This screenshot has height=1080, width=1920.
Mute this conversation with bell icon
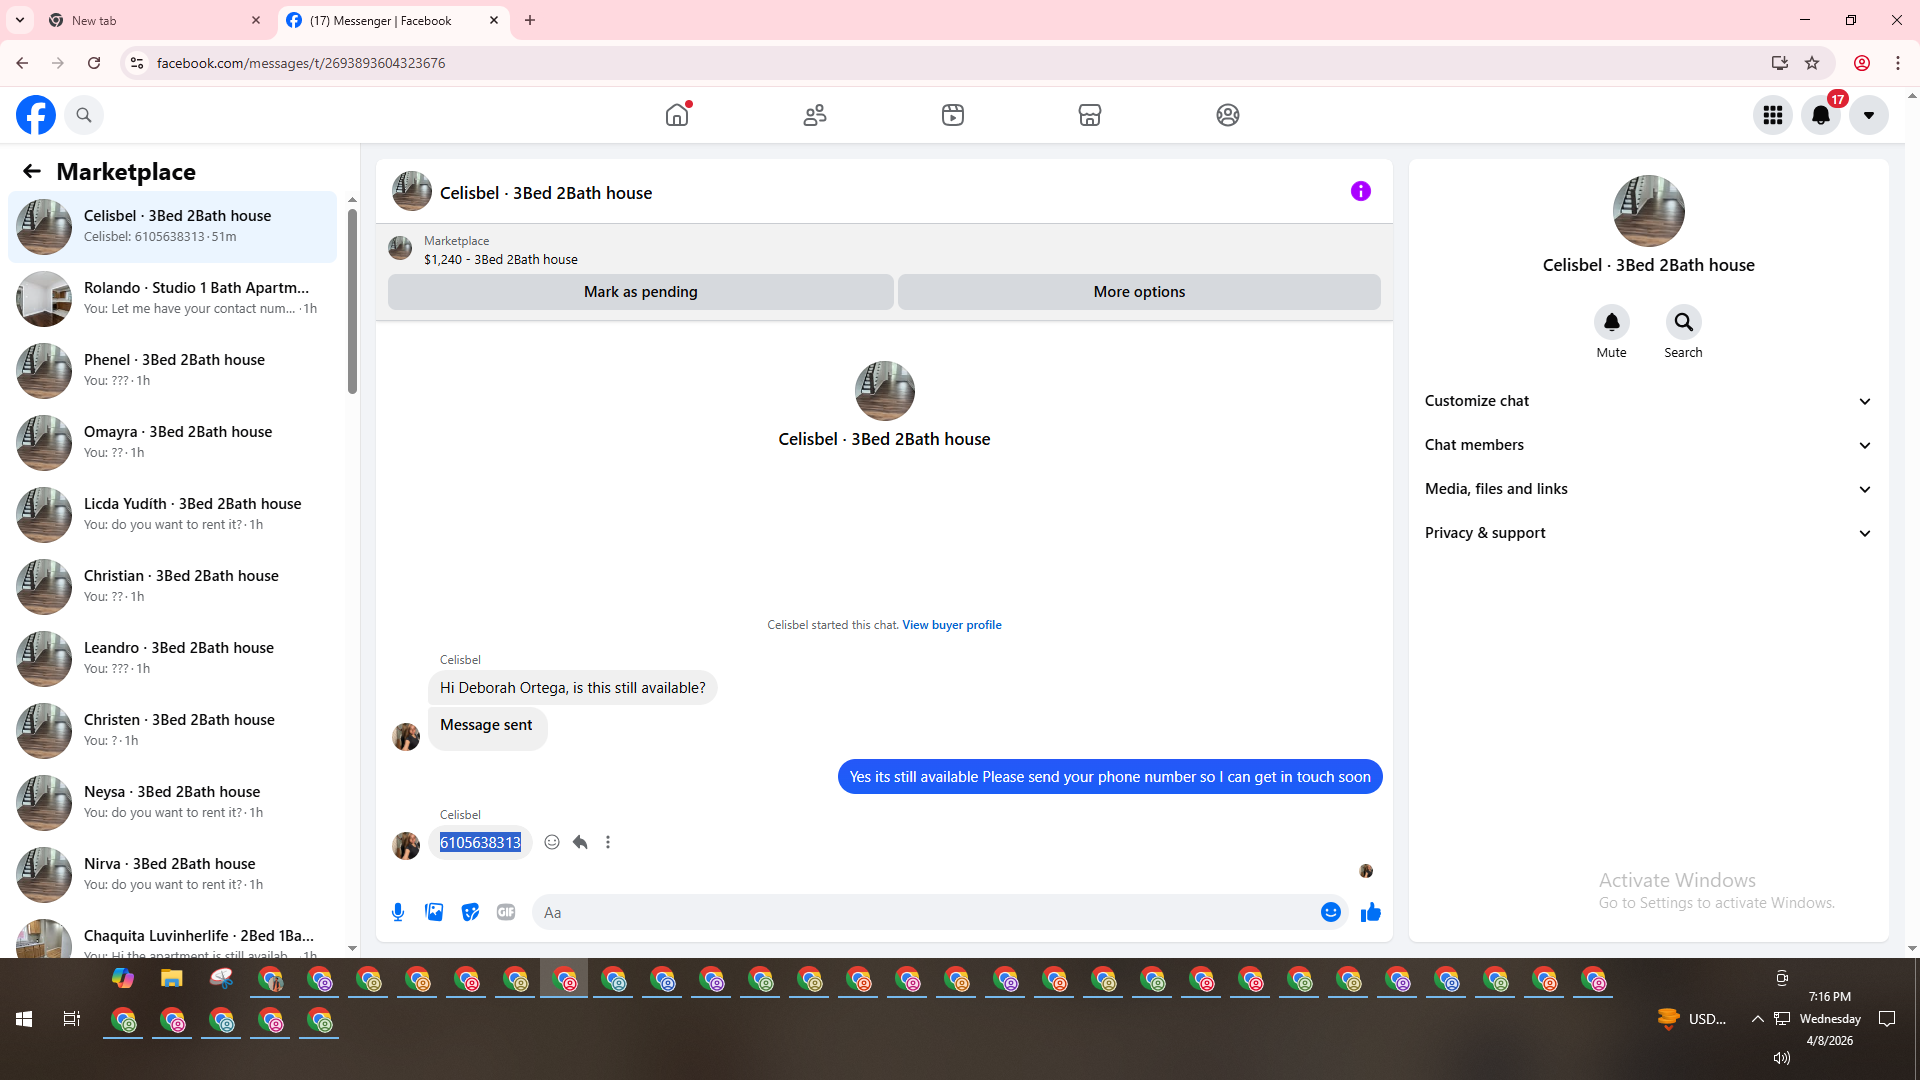click(1611, 322)
